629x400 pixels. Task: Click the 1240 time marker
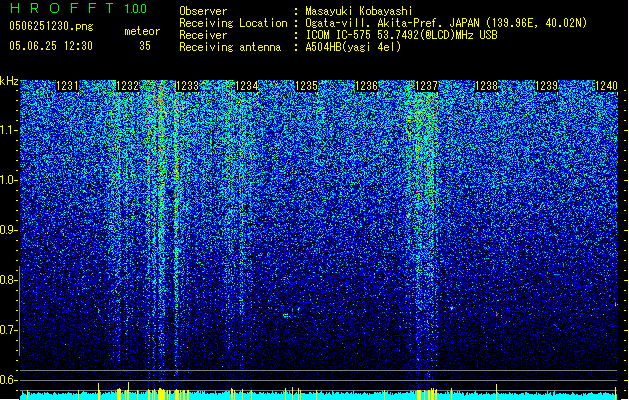pos(606,86)
